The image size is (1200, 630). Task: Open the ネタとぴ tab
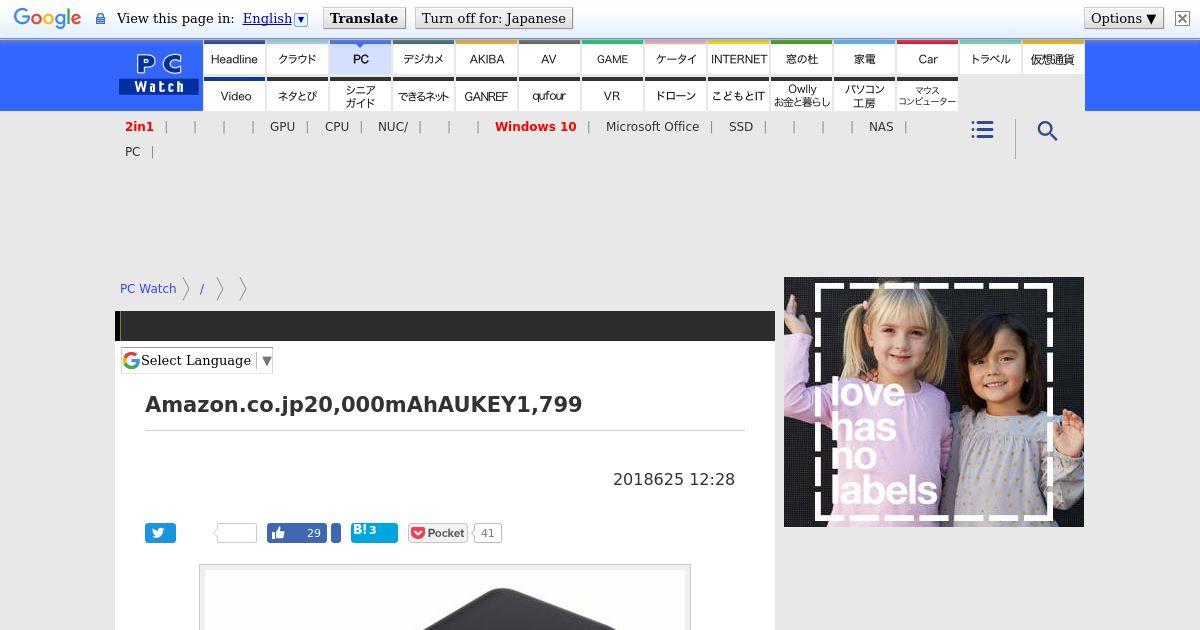297,95
